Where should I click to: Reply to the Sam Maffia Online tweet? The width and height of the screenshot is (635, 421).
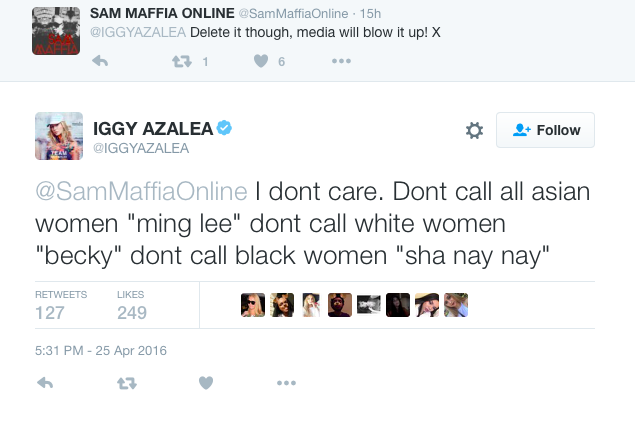[100, 61]
